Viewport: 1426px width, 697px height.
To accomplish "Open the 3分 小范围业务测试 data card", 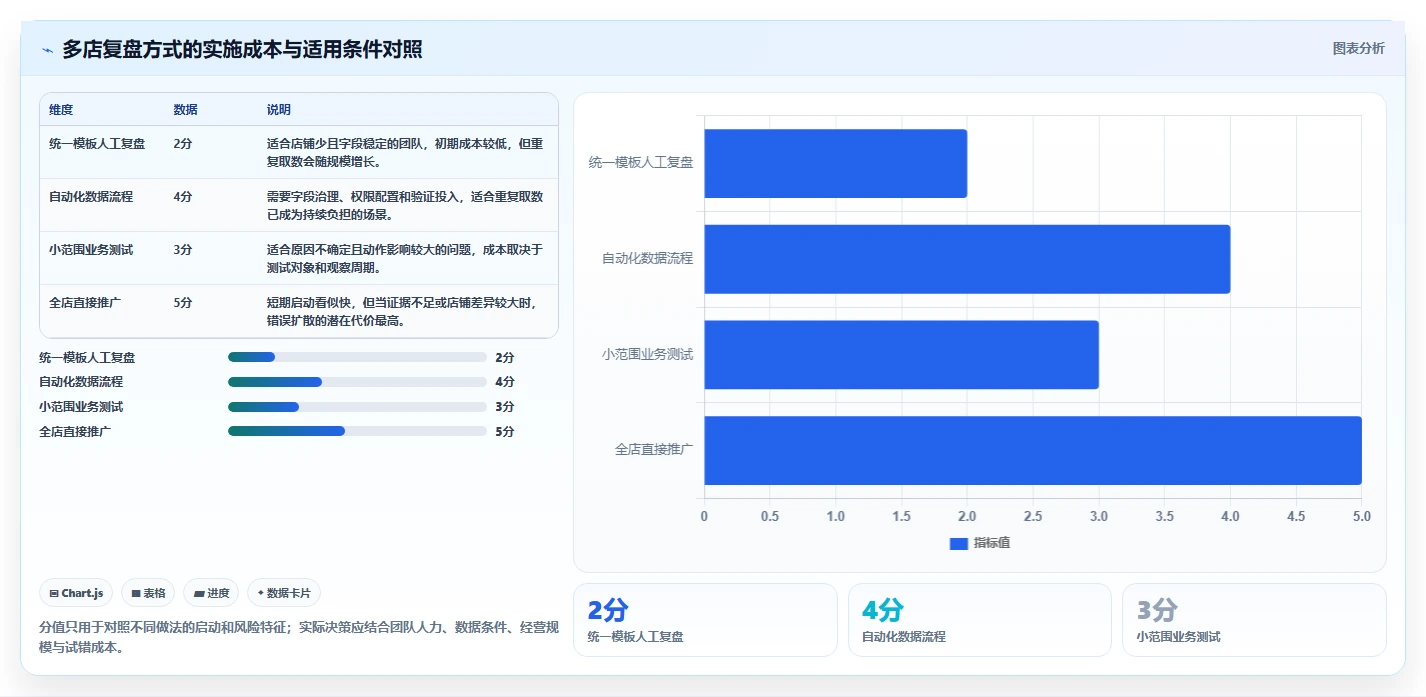I will (1254, 620).
